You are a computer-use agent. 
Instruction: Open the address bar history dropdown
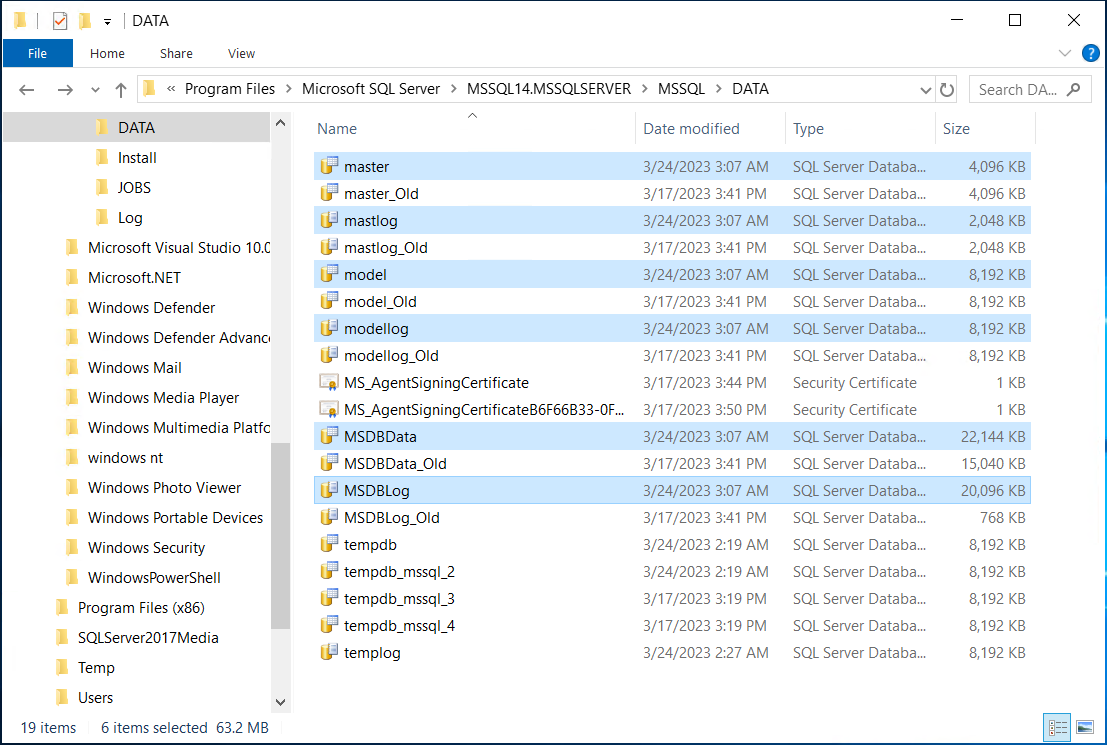925,89
